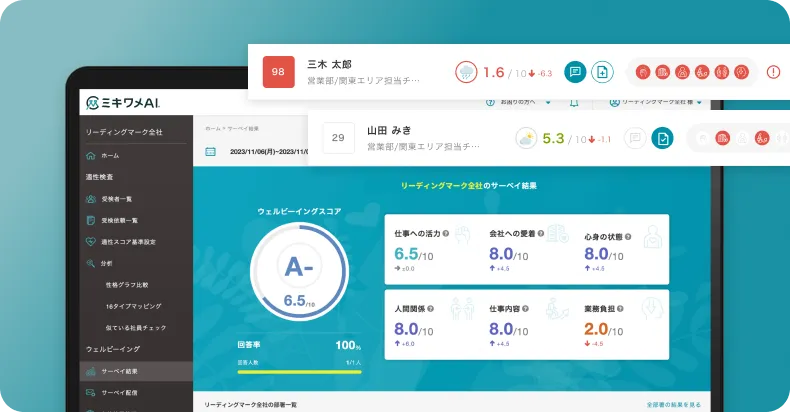Click the A- wellbeing score gauge
This screenshot has width=790, height=412.
pyautogui.click(x=299, y=272)
